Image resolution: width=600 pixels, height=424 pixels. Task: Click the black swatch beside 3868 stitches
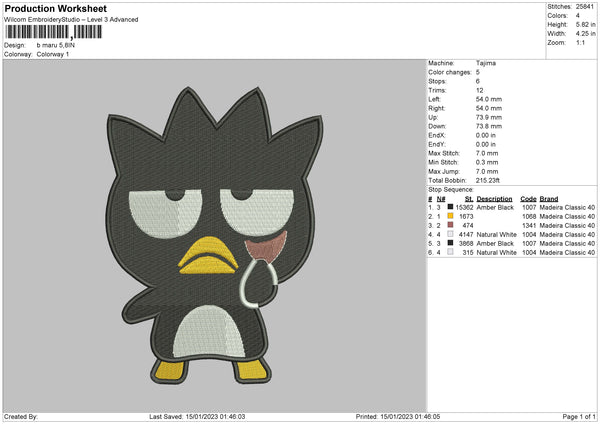tap(450, 243)
